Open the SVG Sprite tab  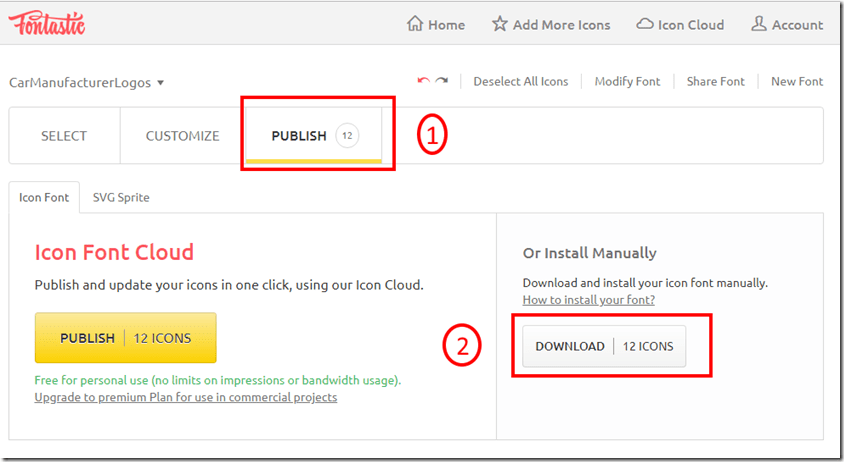121,197
